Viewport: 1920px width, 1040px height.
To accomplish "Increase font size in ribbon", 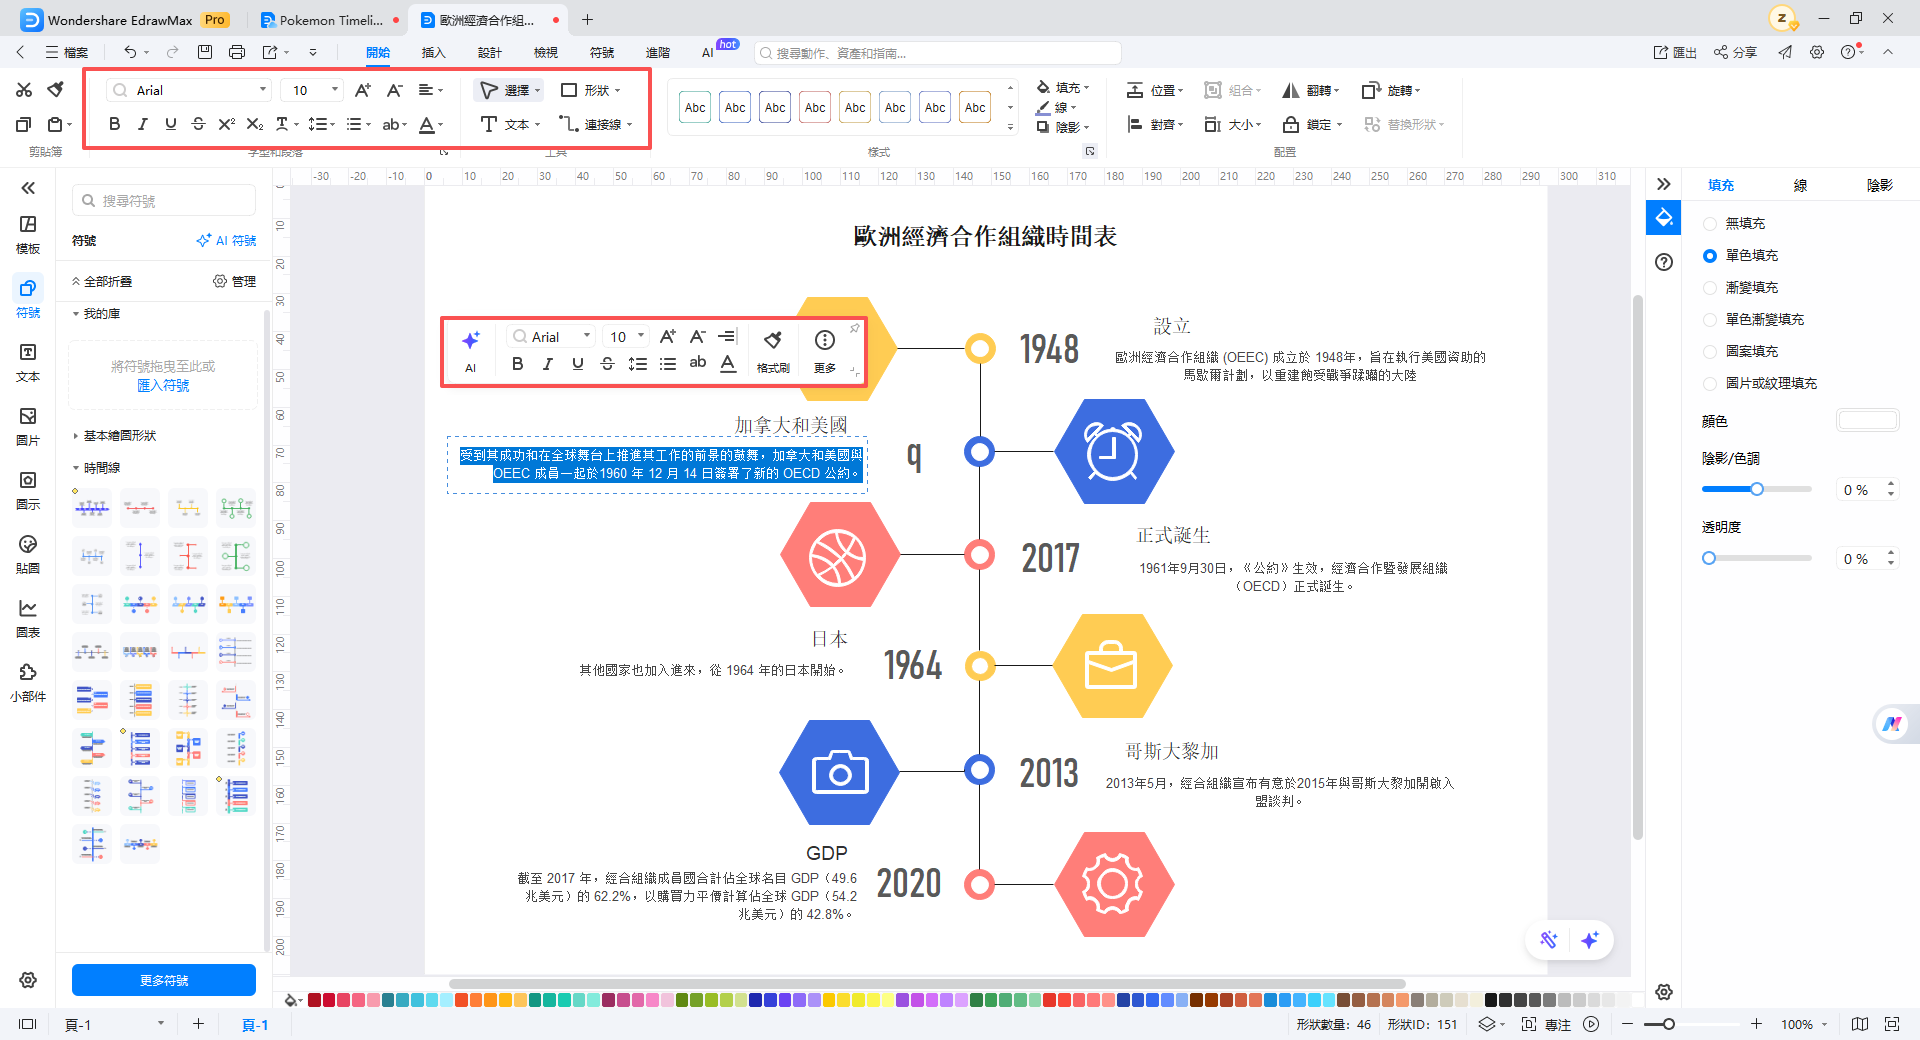I will coord(363,90).
